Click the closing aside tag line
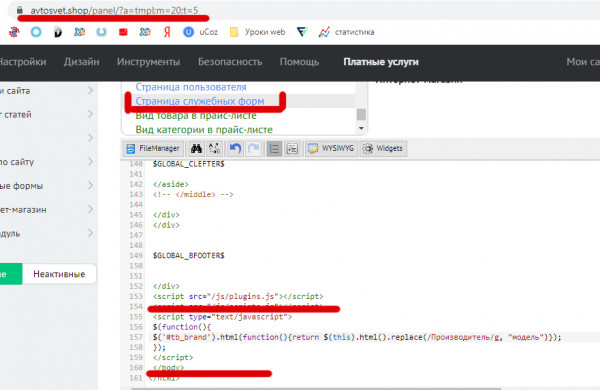Screen dimensions: 600x390 (x=171, y=184)
